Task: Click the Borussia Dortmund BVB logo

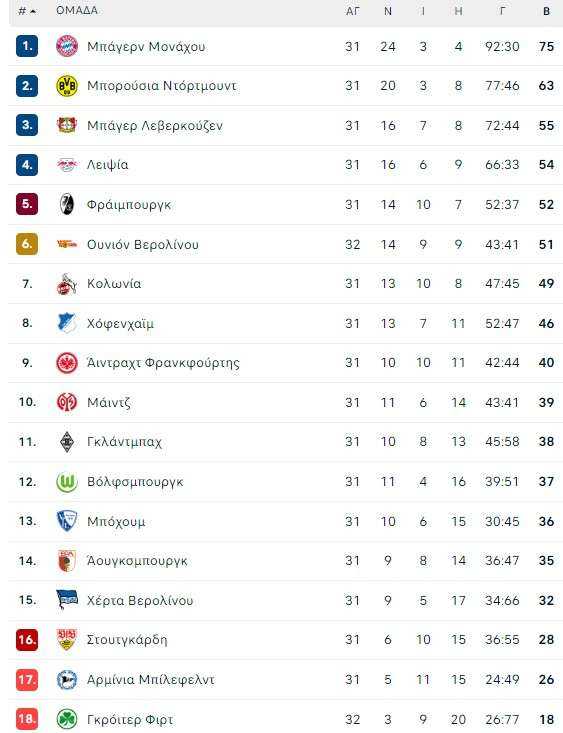Action: (67, 86)
